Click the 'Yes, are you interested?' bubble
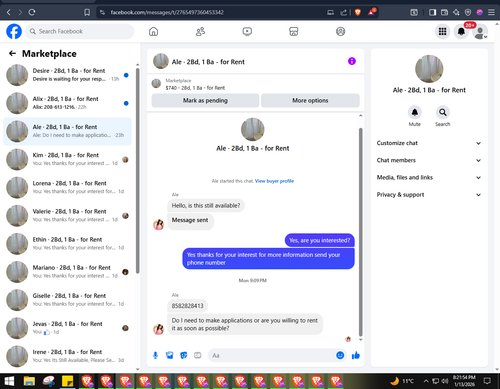500x389 pixels. coord(319,240)
